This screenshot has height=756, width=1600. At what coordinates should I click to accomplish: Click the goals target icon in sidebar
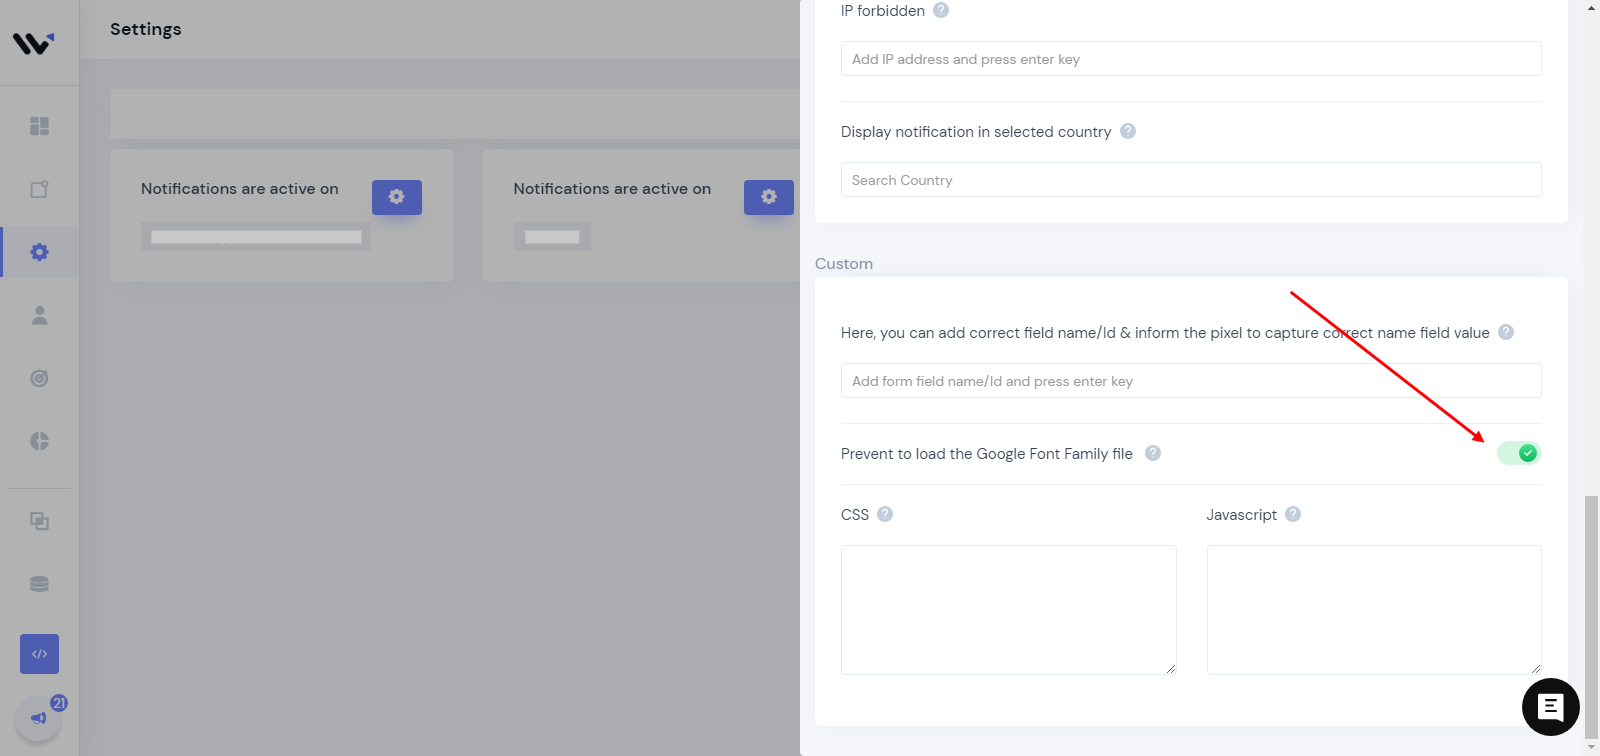(39, 378)
